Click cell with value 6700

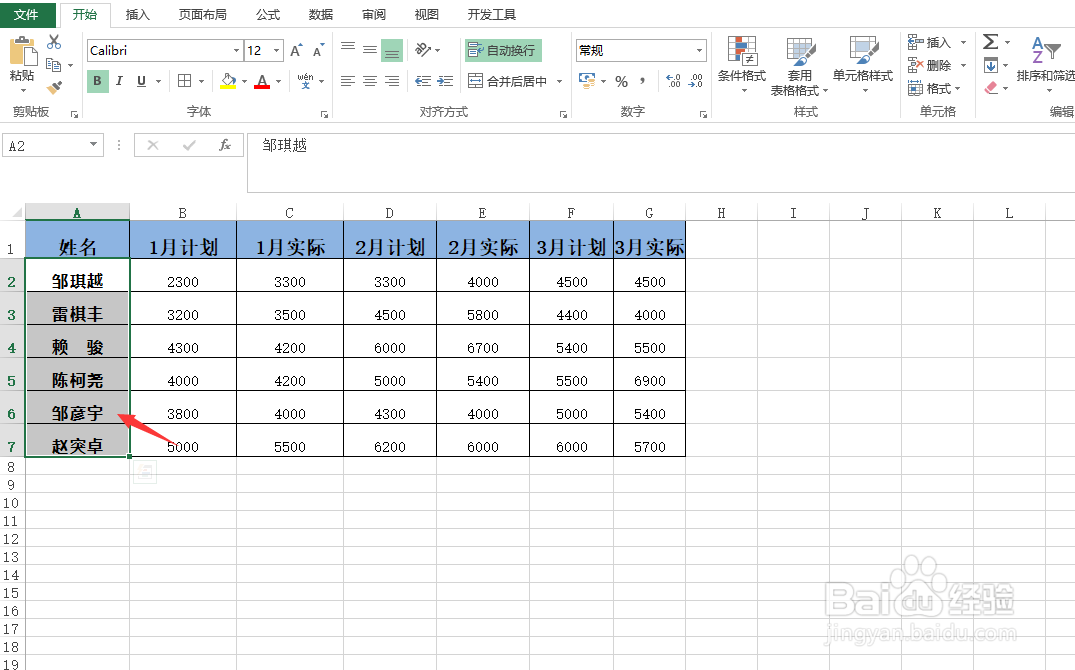pyautogui.click(x=483, y=342)
